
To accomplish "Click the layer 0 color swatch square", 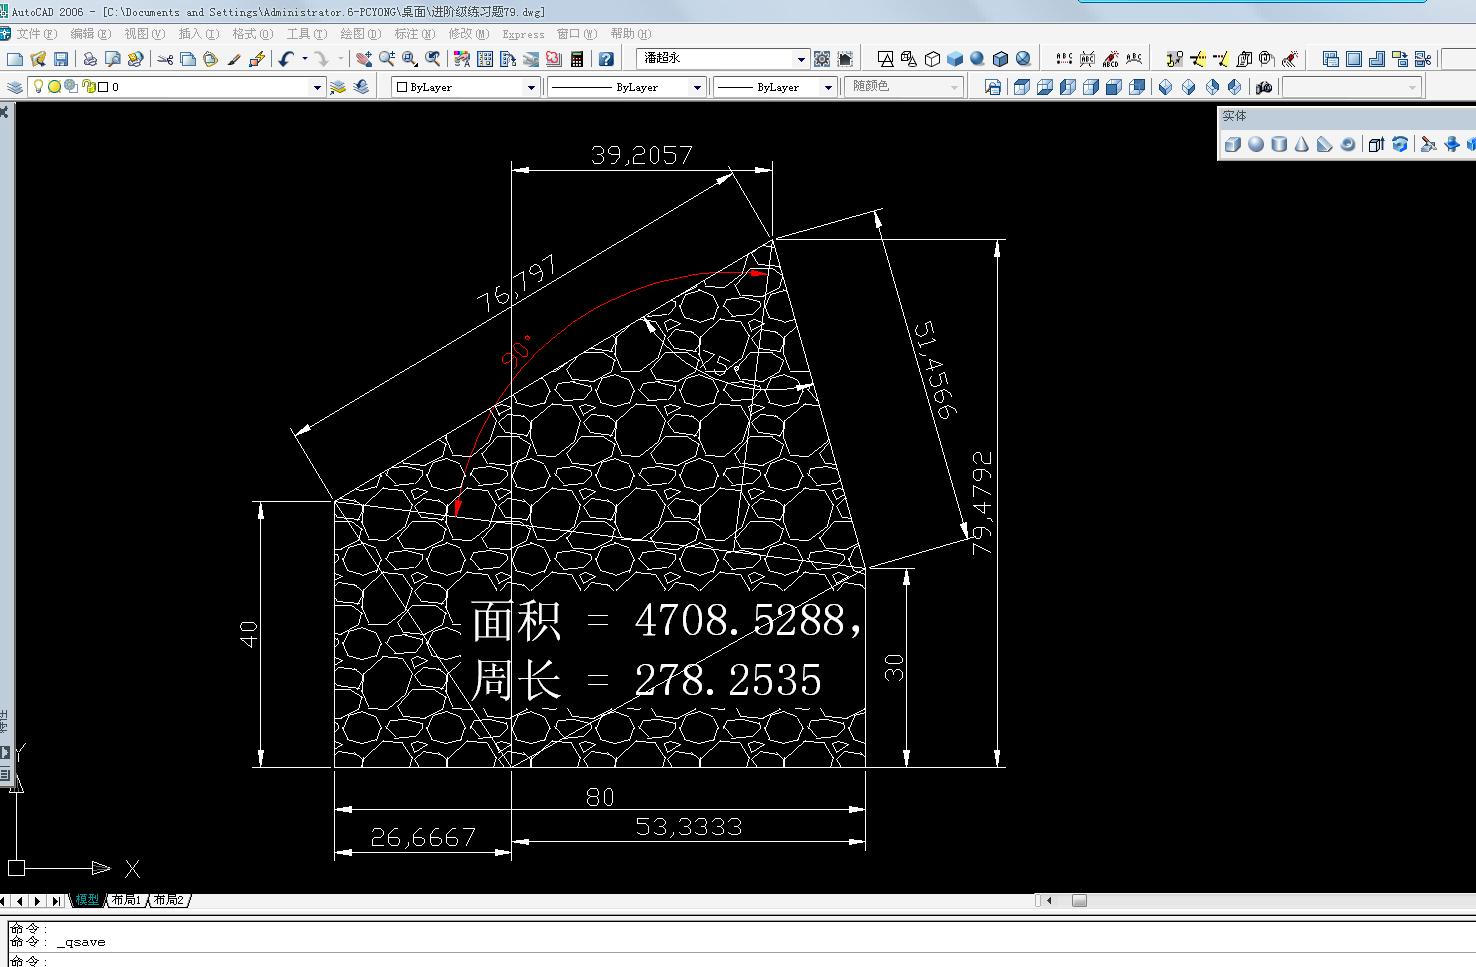I will point(103,87).
